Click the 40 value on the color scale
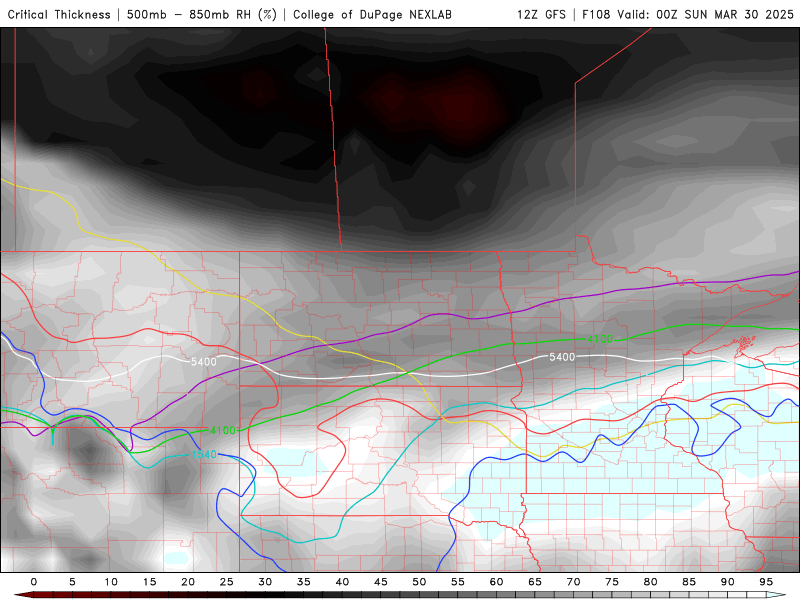The width and height of the screenshot is (800, 600). click(342, 582)
